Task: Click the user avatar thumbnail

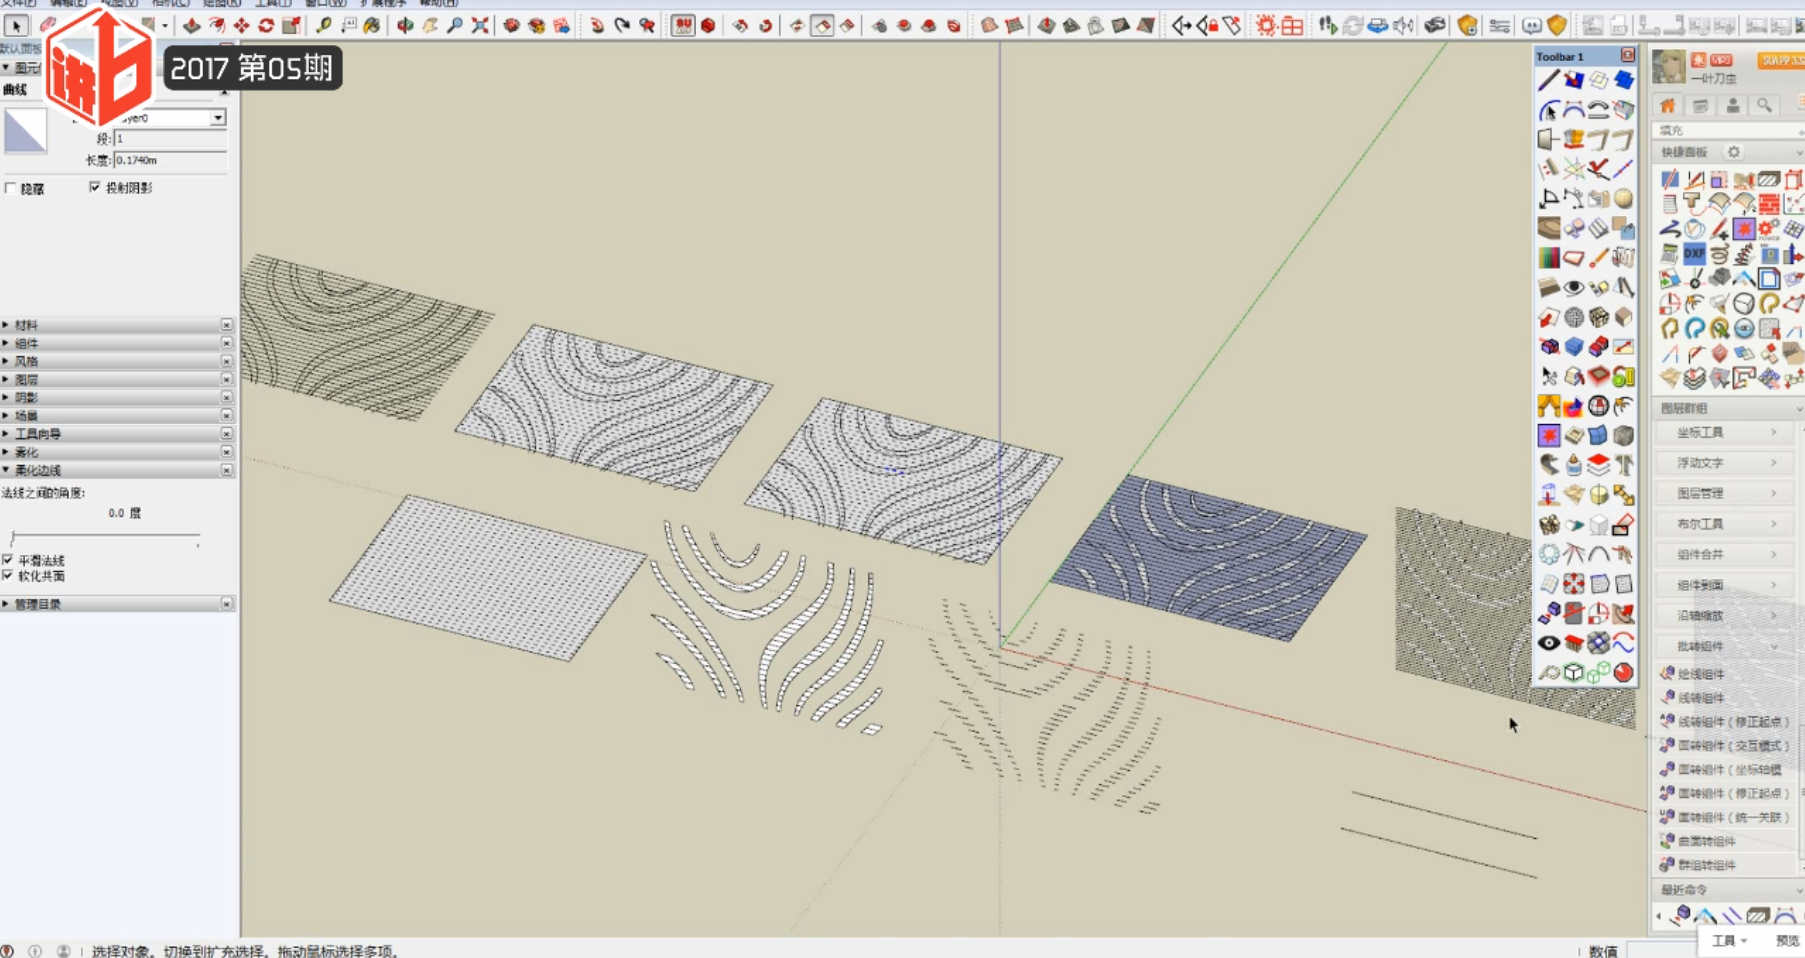Action: click(x=1668, y=68)
